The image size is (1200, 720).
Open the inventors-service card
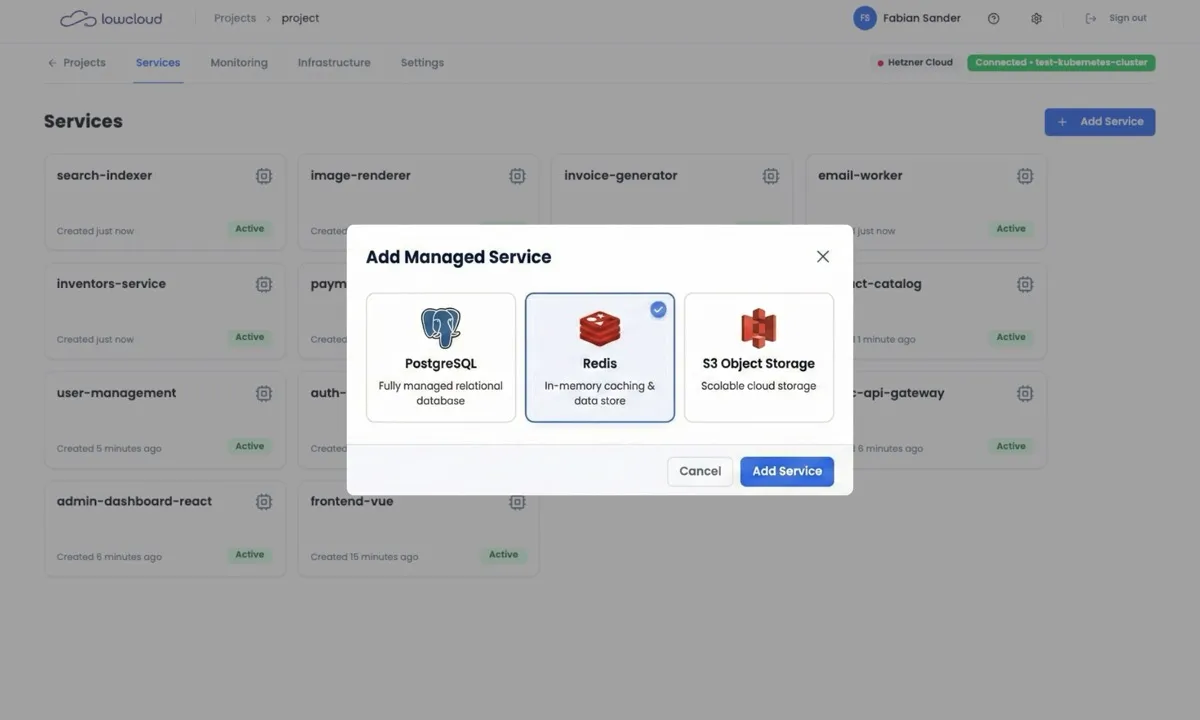[165, 311]
